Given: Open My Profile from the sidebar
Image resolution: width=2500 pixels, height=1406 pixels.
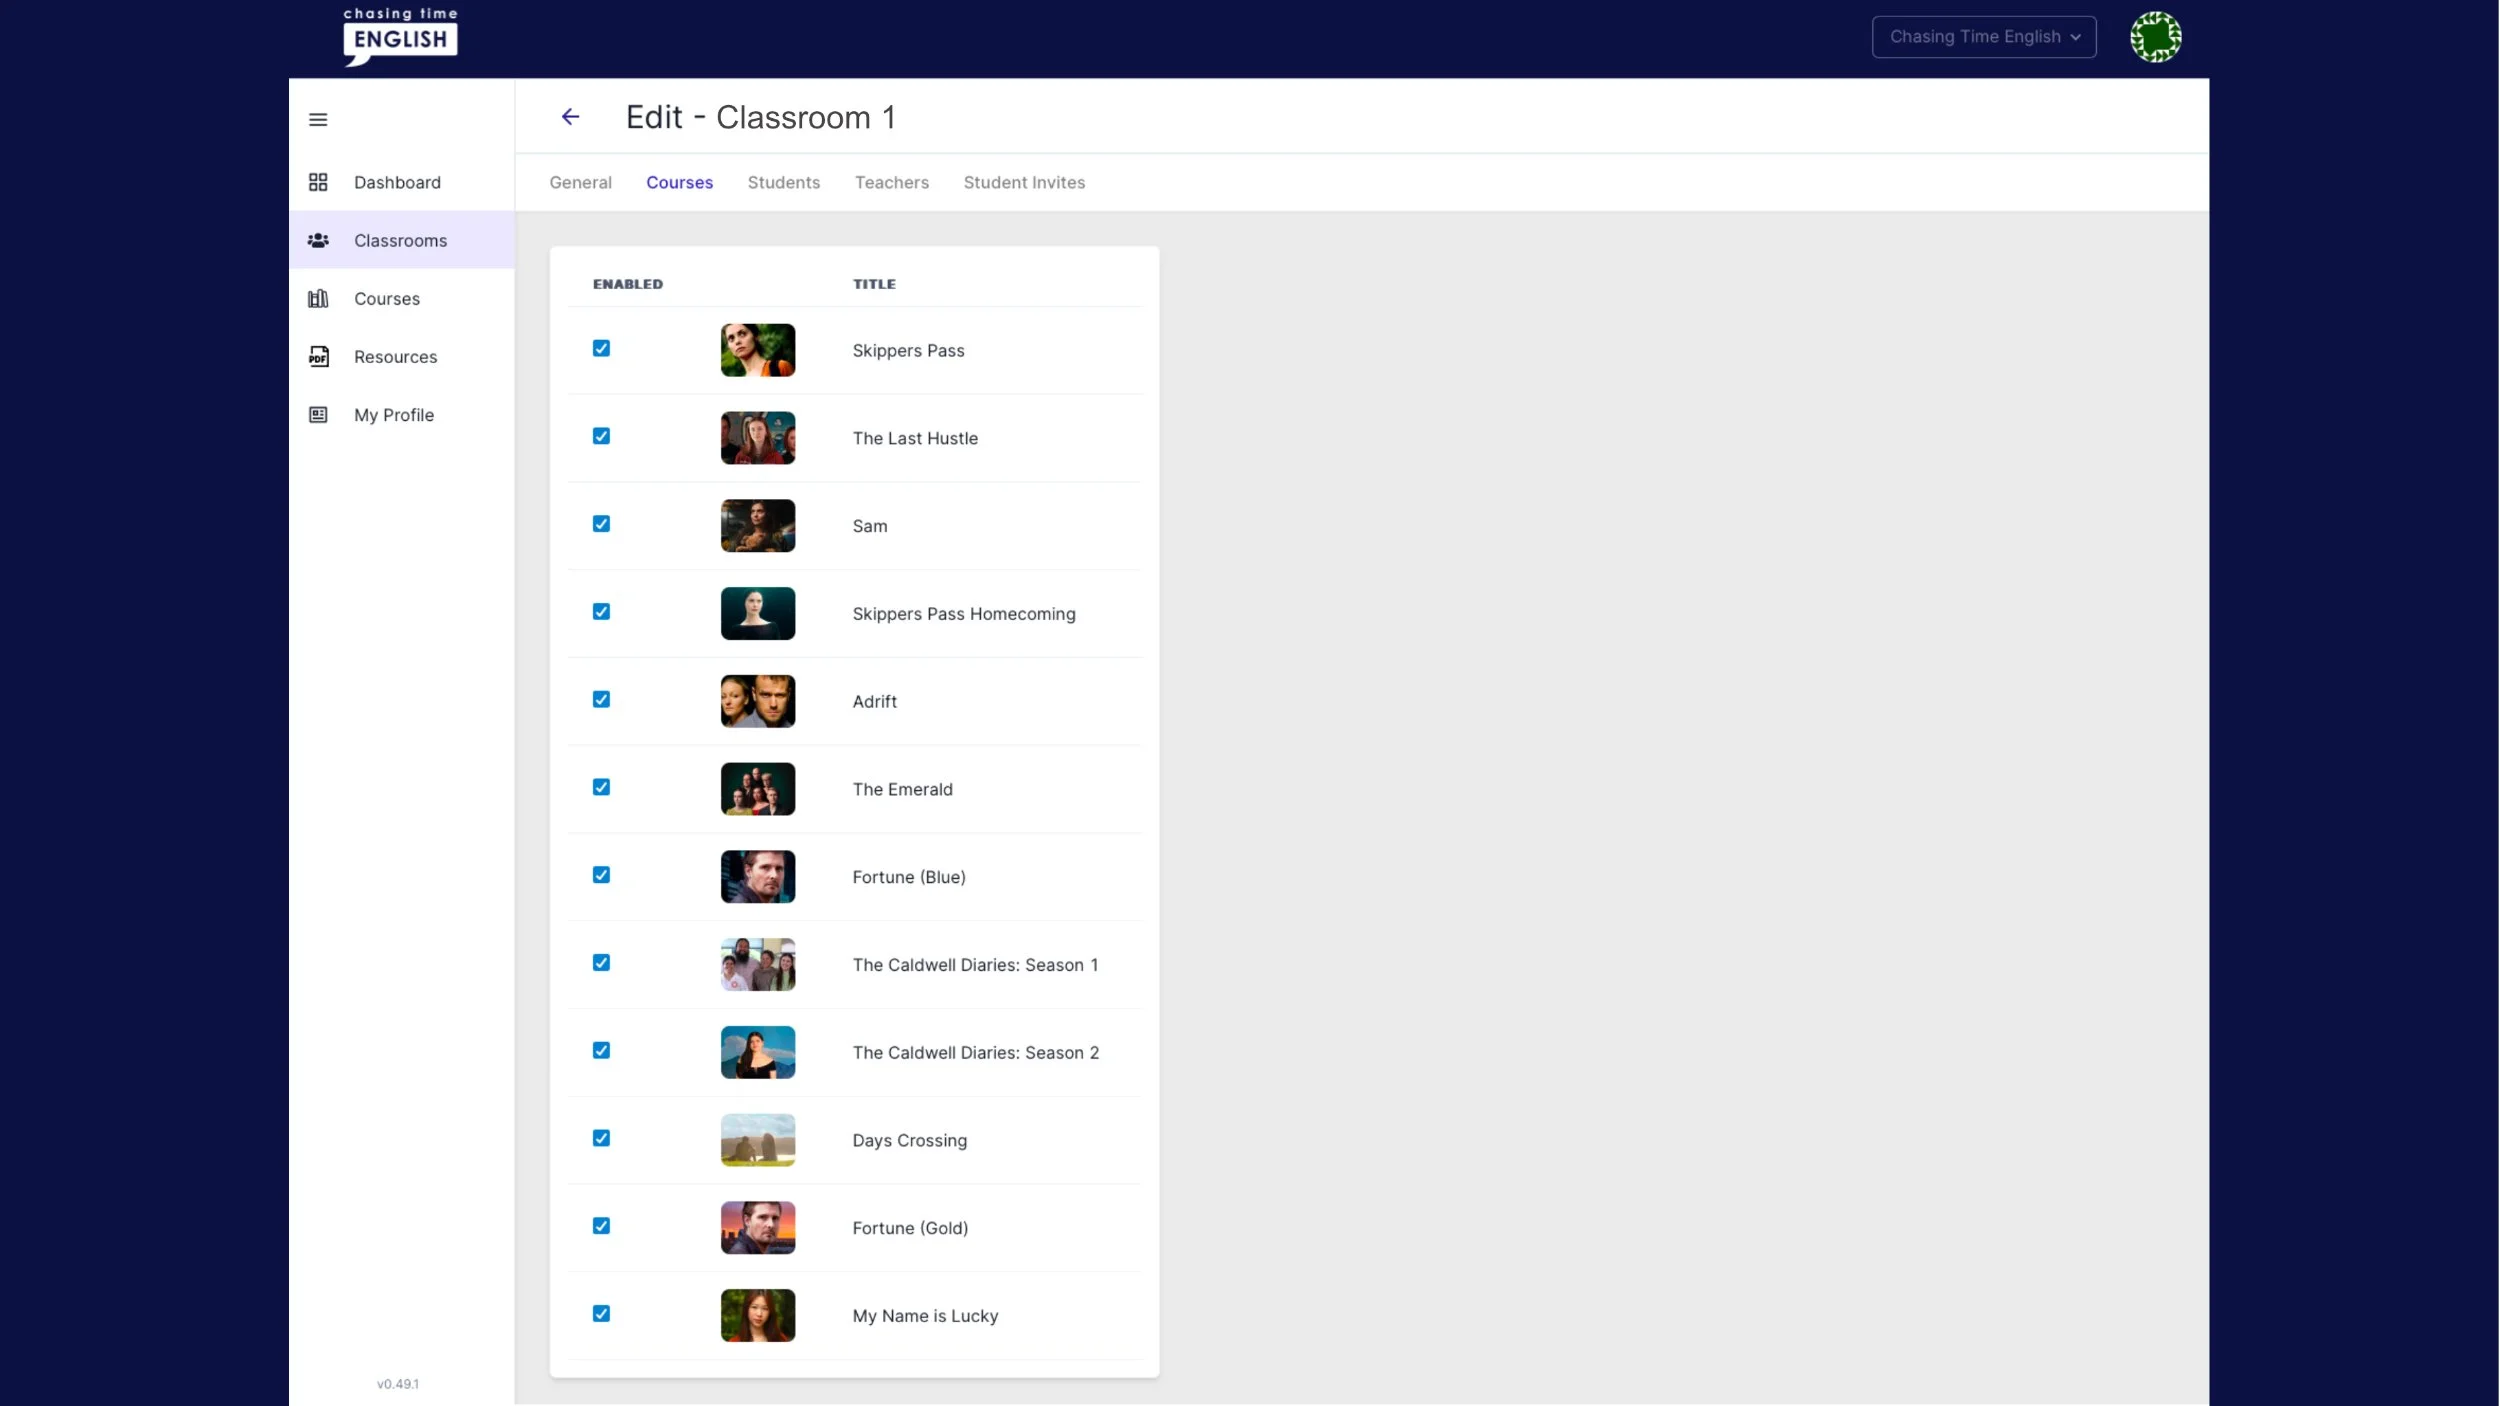Looking at the screenshot, I should coord(393,415).
